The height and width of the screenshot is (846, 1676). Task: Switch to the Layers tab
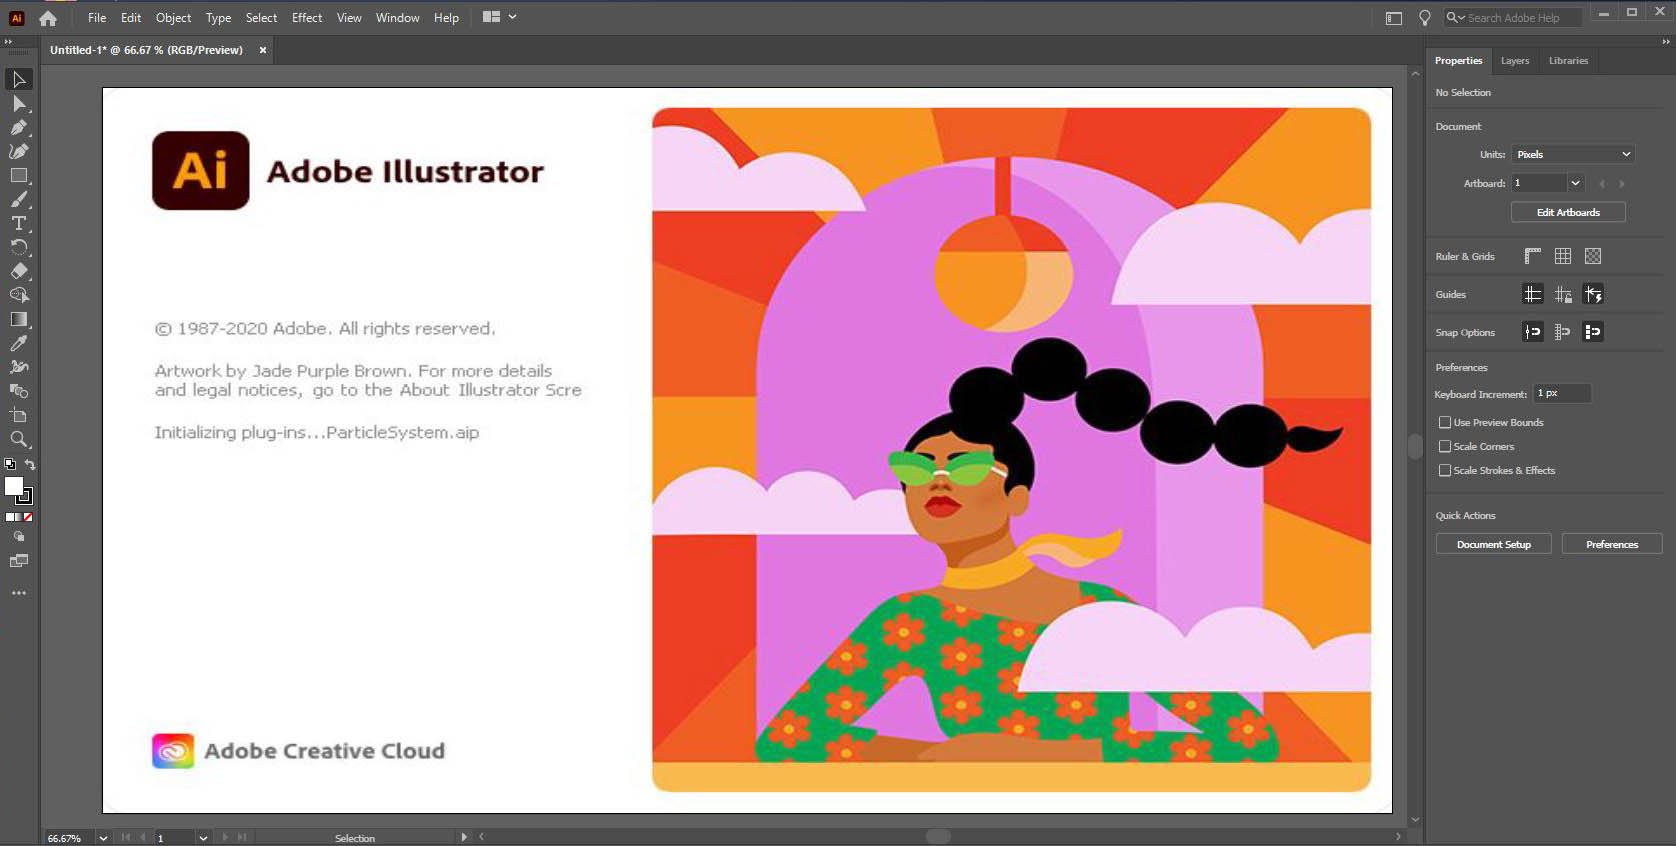click(x=1514, y=61)
